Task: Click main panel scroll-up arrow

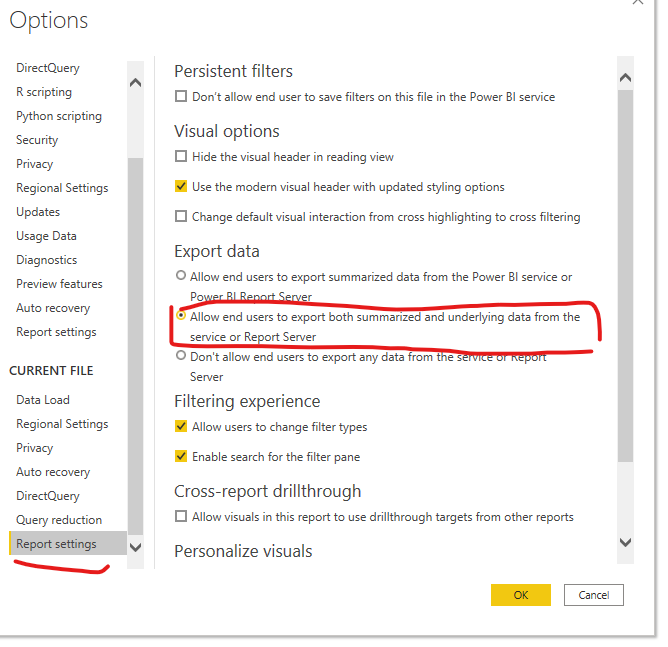Action: click(625, 78)
